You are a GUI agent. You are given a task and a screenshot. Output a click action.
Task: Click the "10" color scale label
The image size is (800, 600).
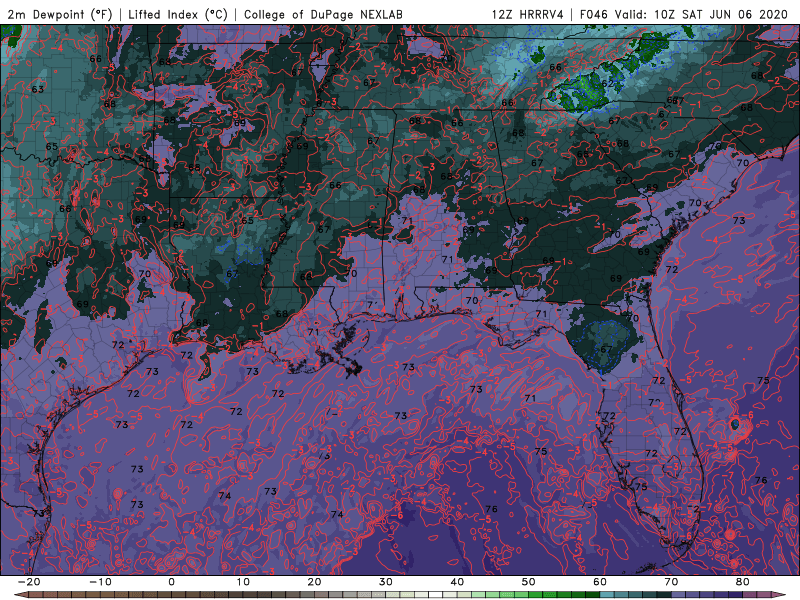243,582
